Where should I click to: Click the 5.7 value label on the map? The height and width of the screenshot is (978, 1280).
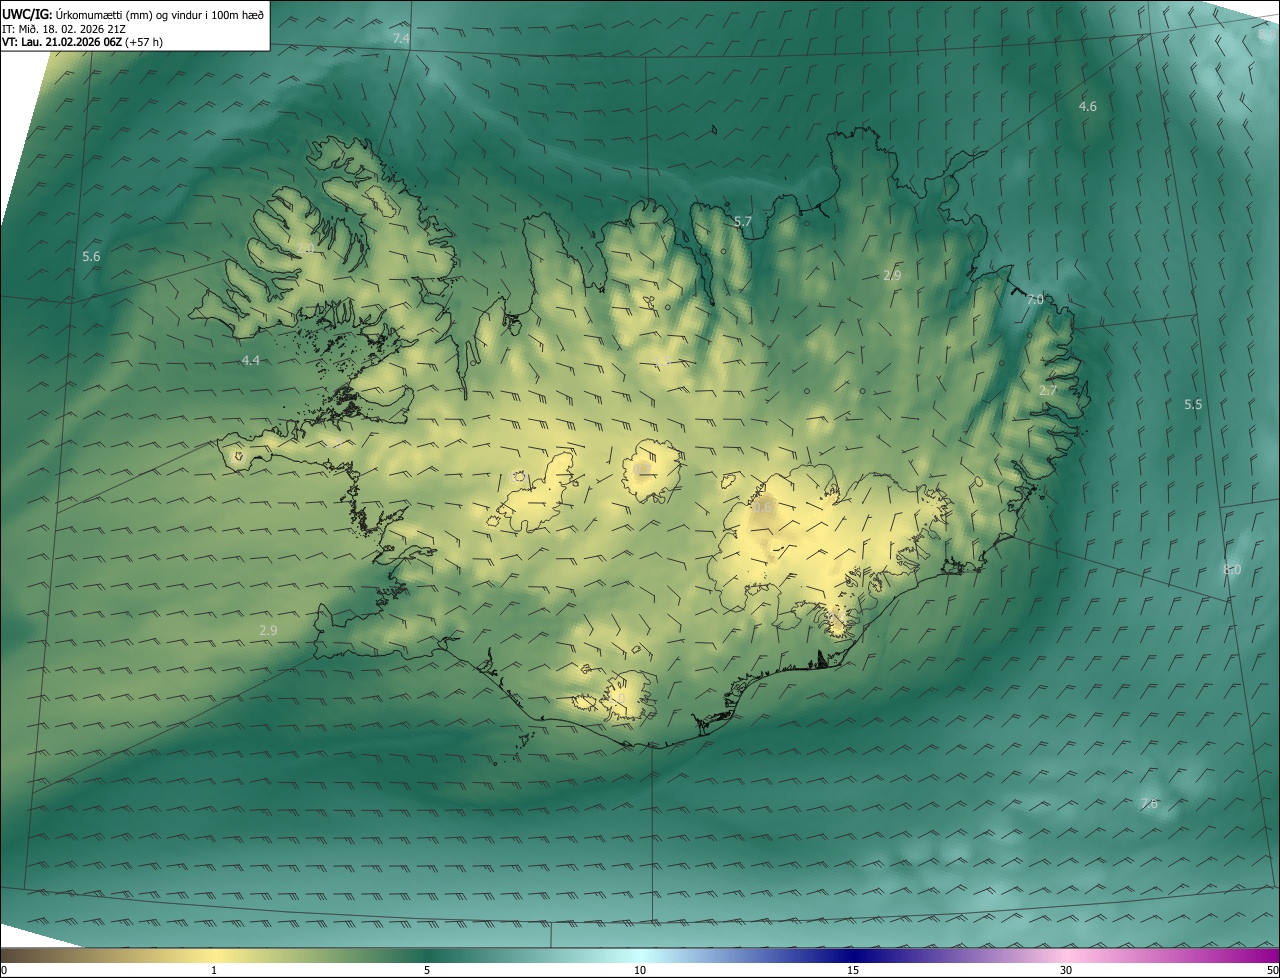click(743, 221)
